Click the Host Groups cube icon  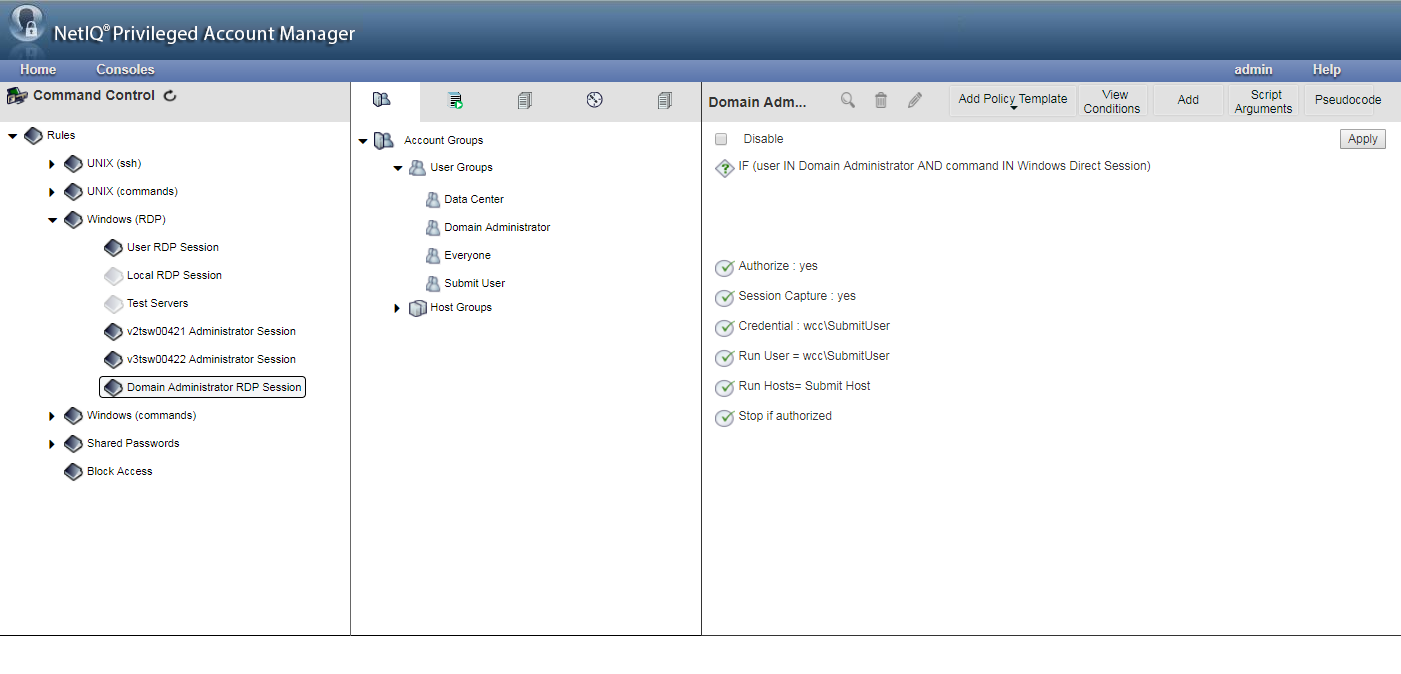[418, 308]
